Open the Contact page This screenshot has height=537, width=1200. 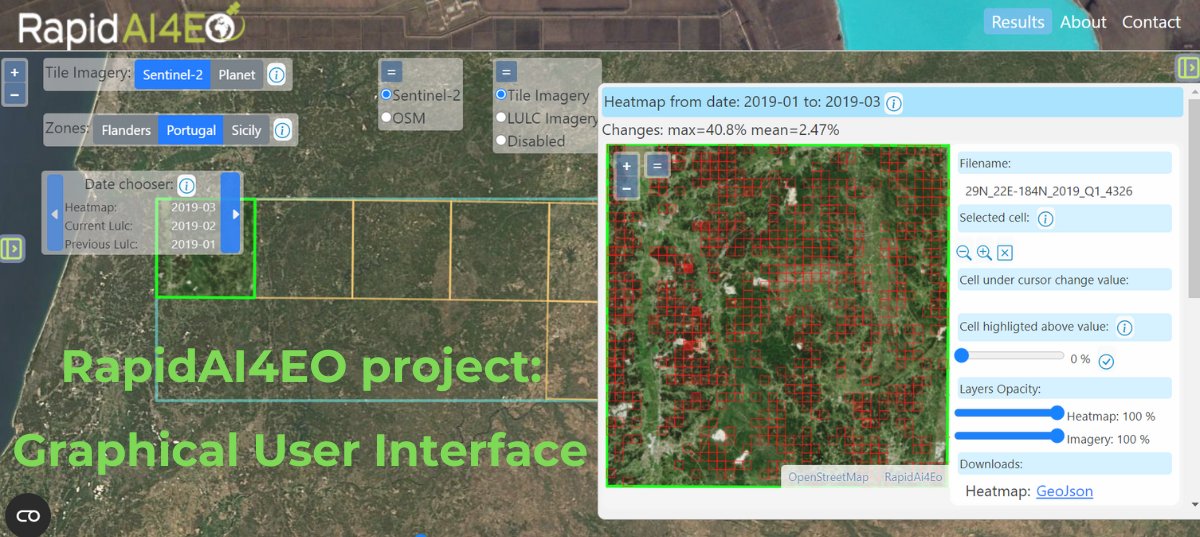pyautogui.click(x=1151, y=22)
